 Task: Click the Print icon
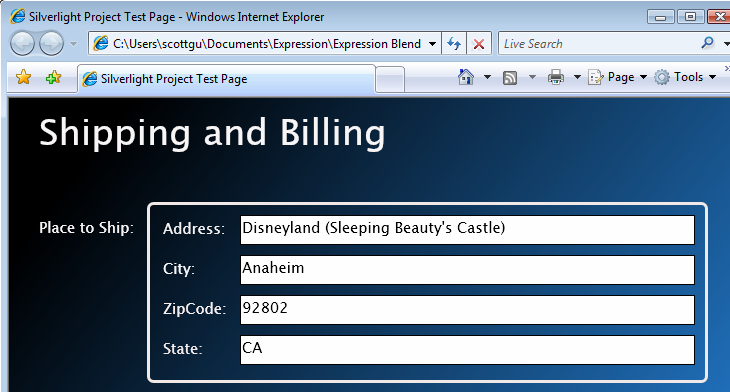[556, 77]
